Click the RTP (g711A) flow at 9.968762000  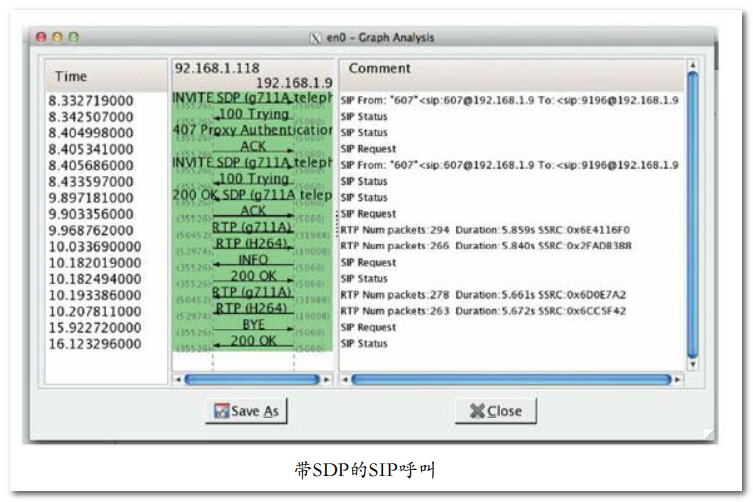tap(252, 227)
